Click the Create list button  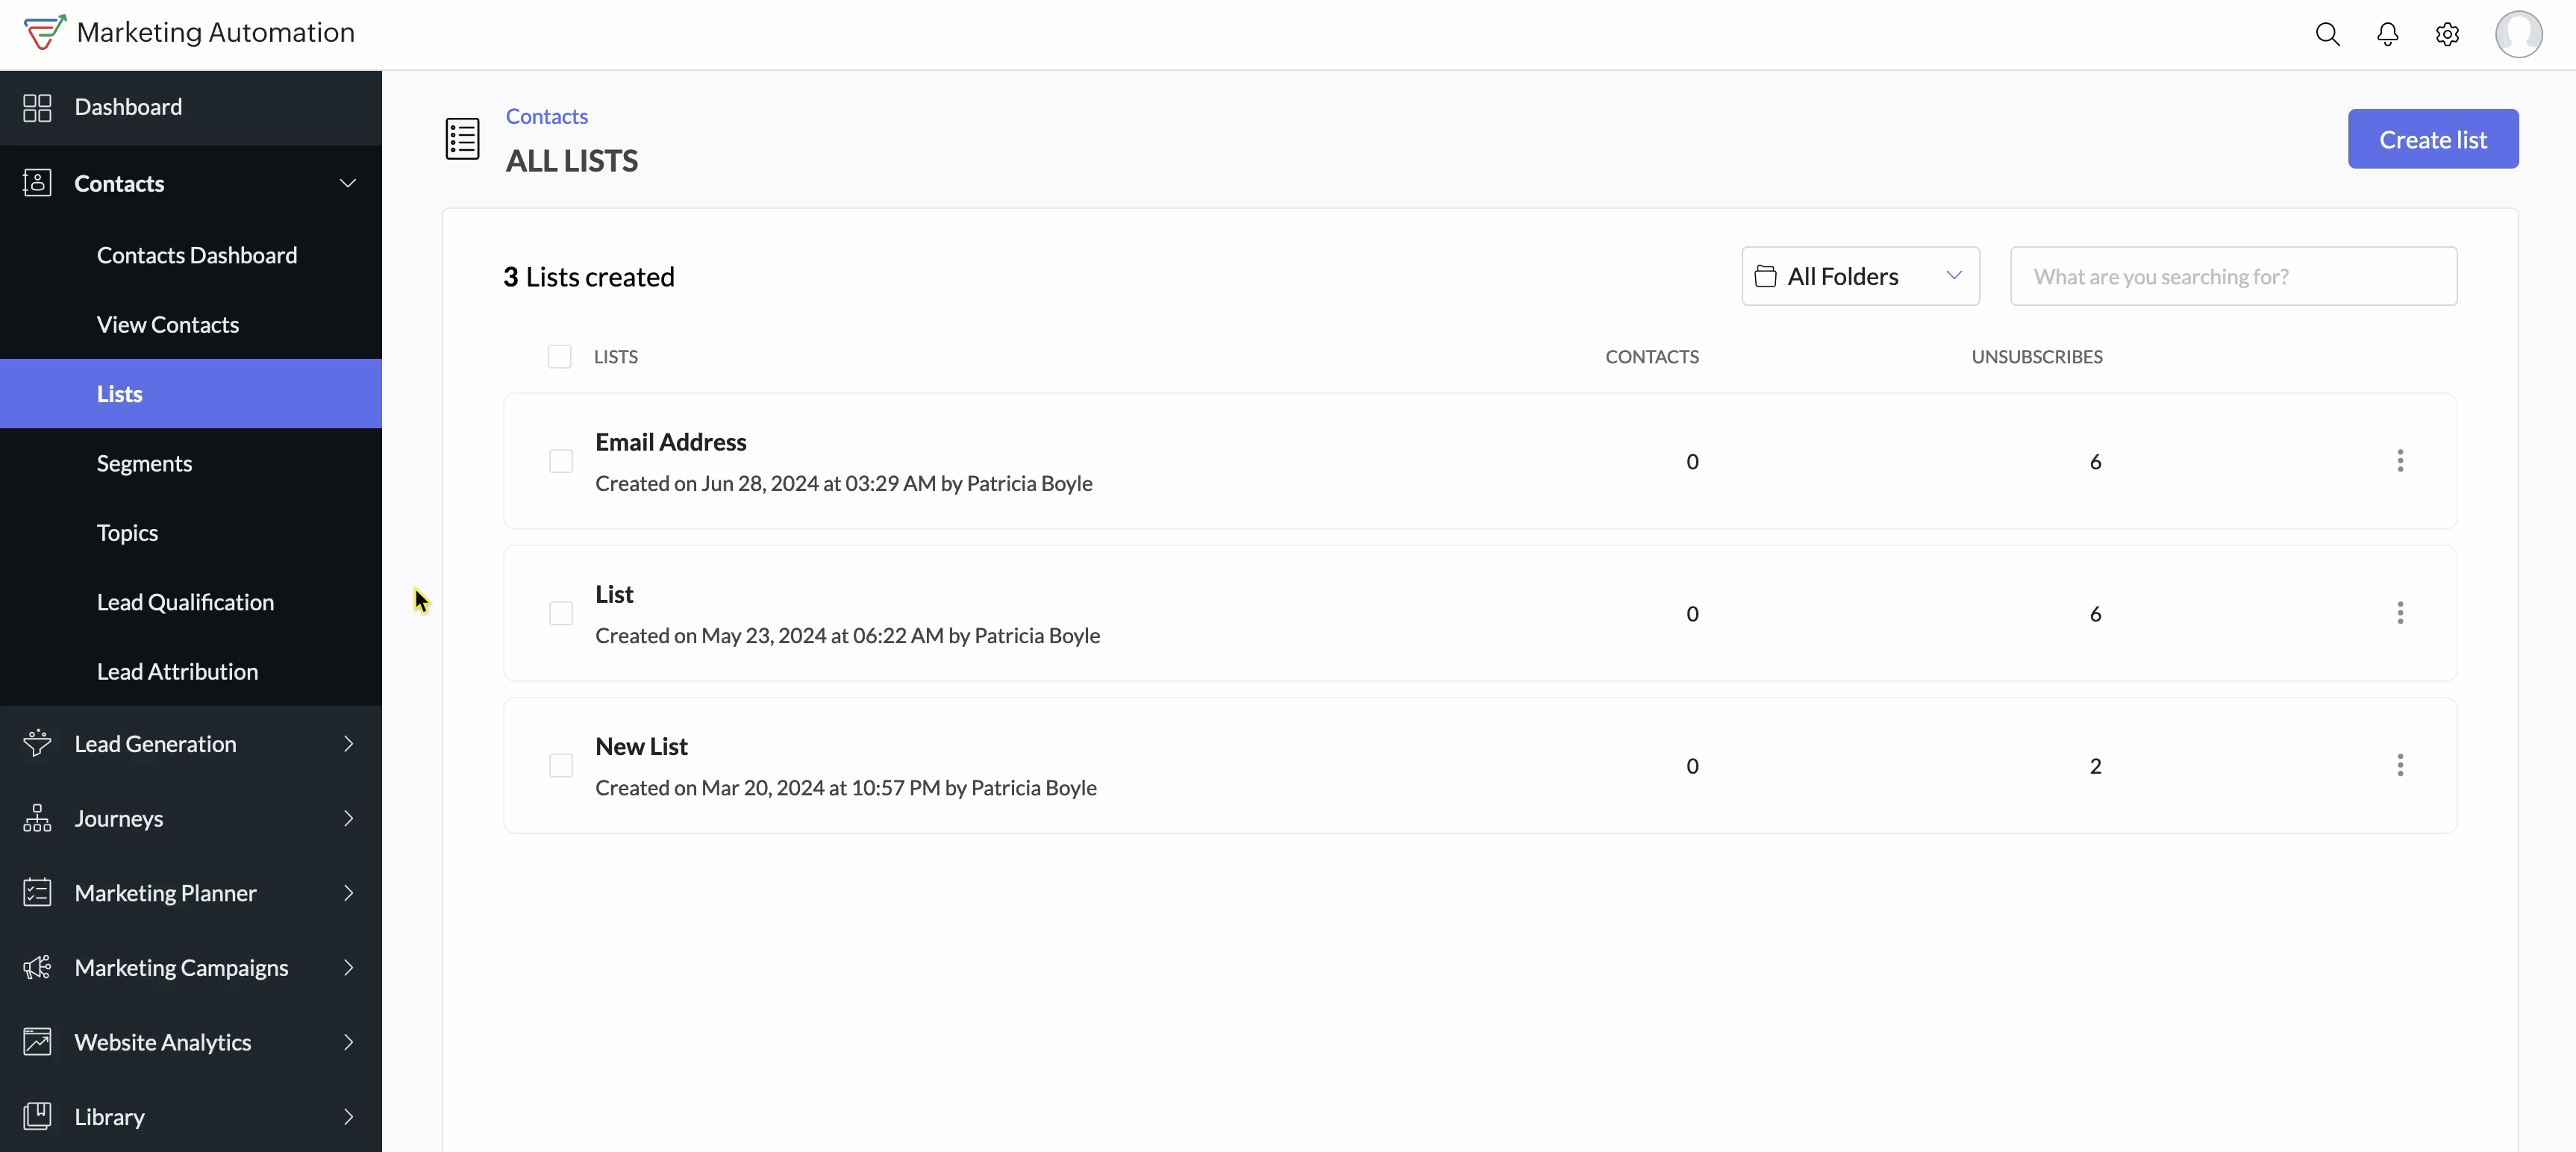coord(2432,139)
